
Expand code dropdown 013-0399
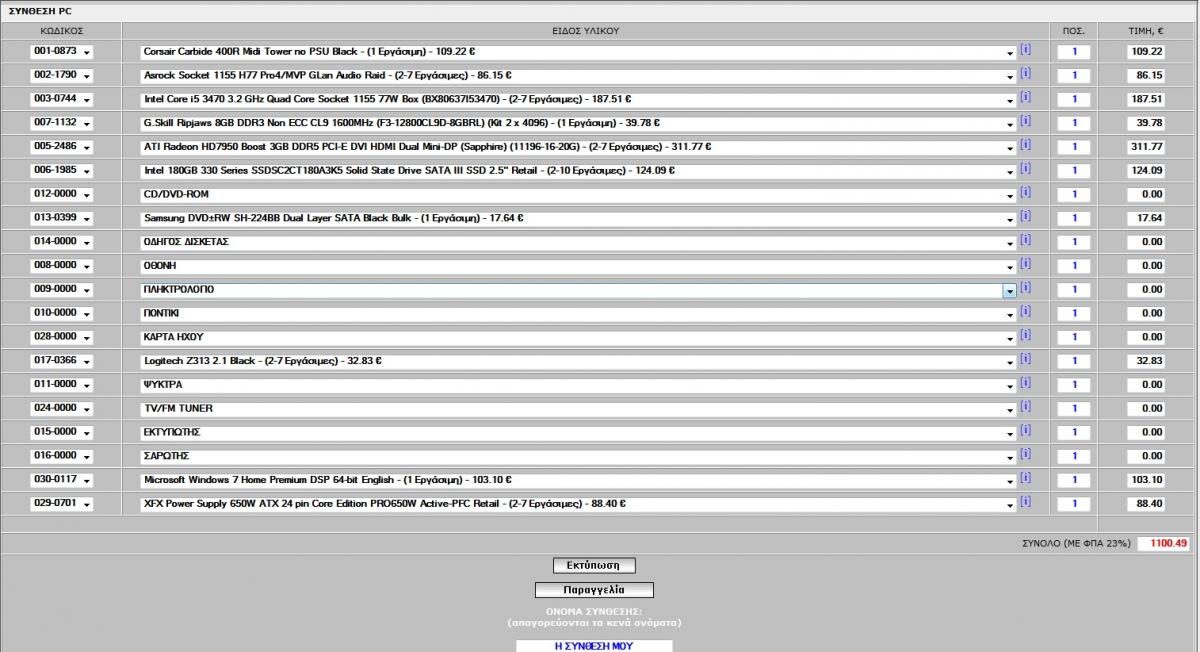point(61,218)
